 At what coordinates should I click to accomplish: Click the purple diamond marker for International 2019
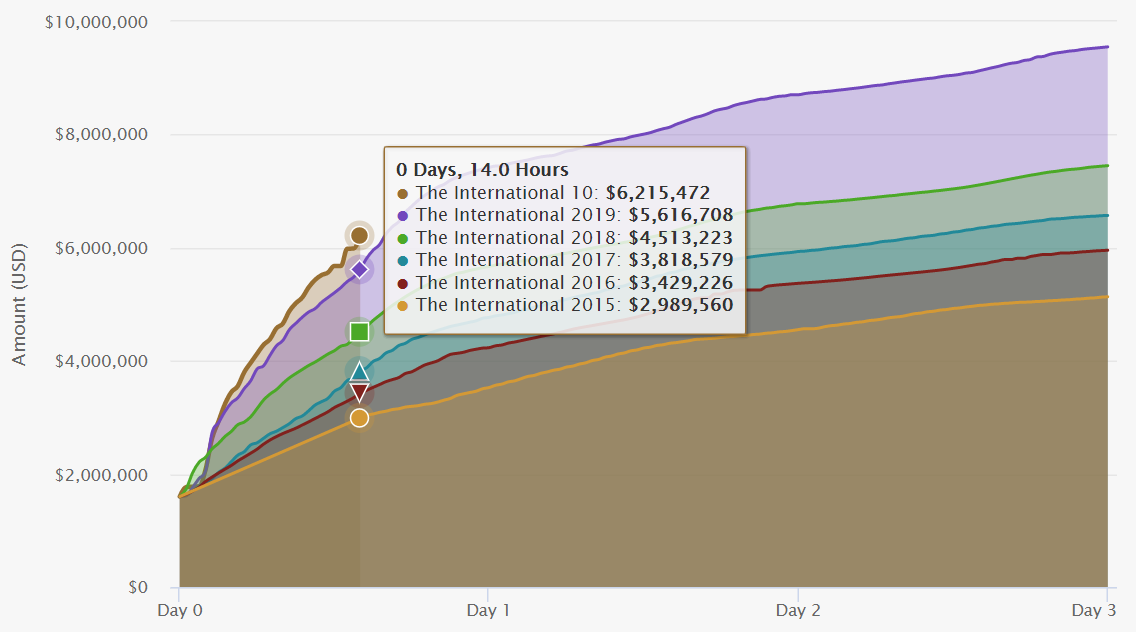coord(359,270)
